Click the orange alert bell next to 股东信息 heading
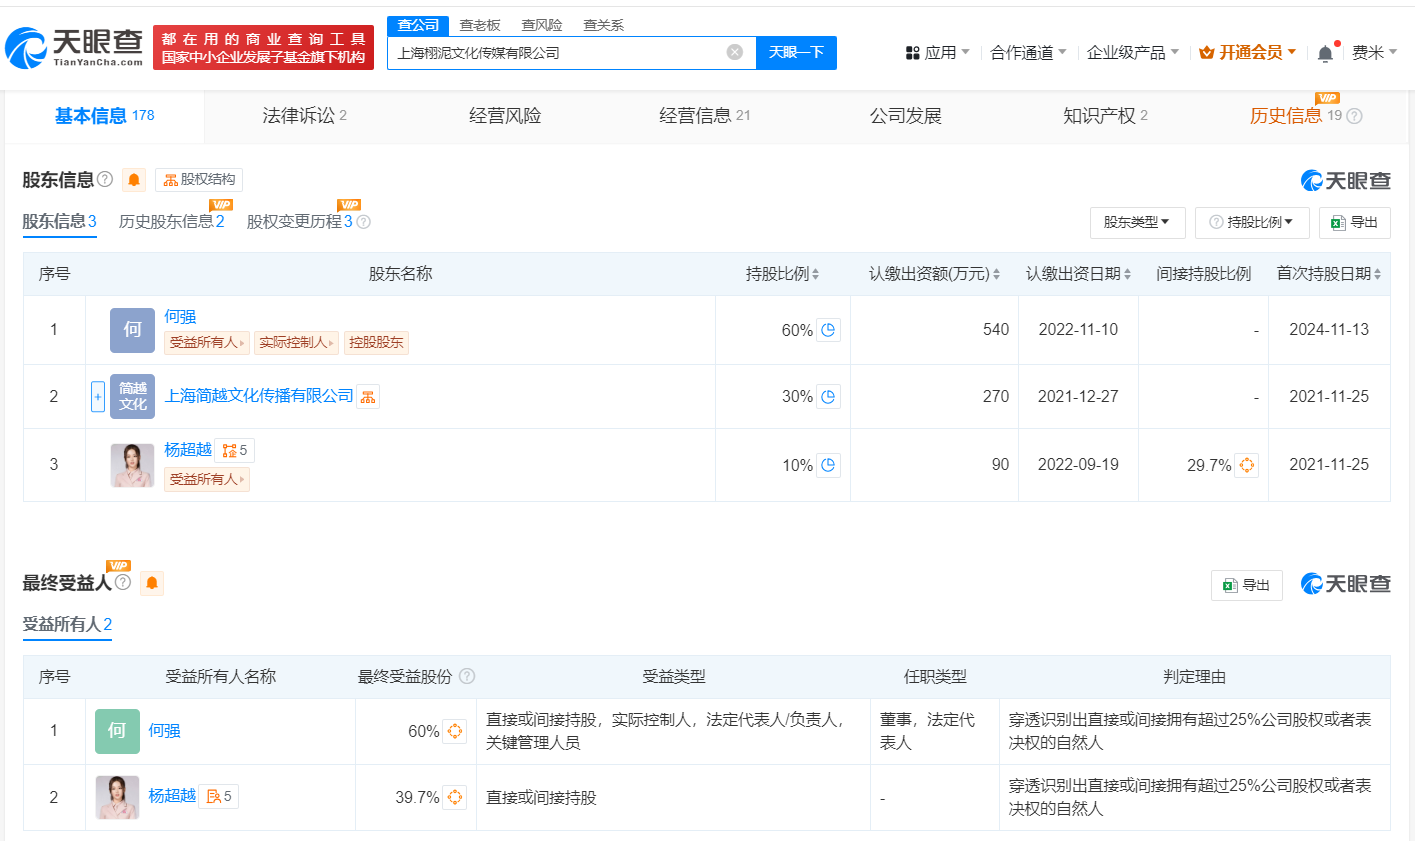 tap(134, 180)
